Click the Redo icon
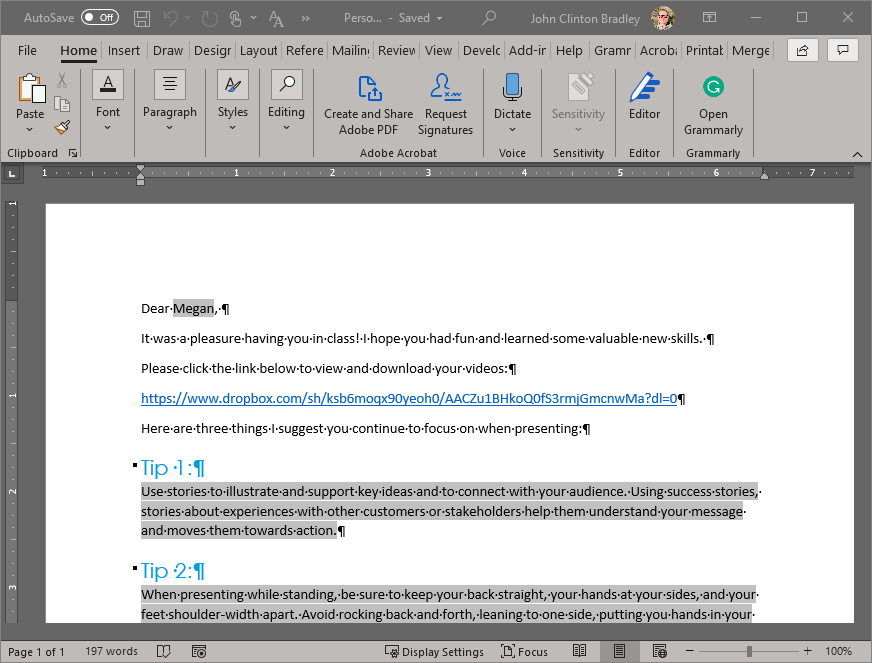 (x=209, y=18)
